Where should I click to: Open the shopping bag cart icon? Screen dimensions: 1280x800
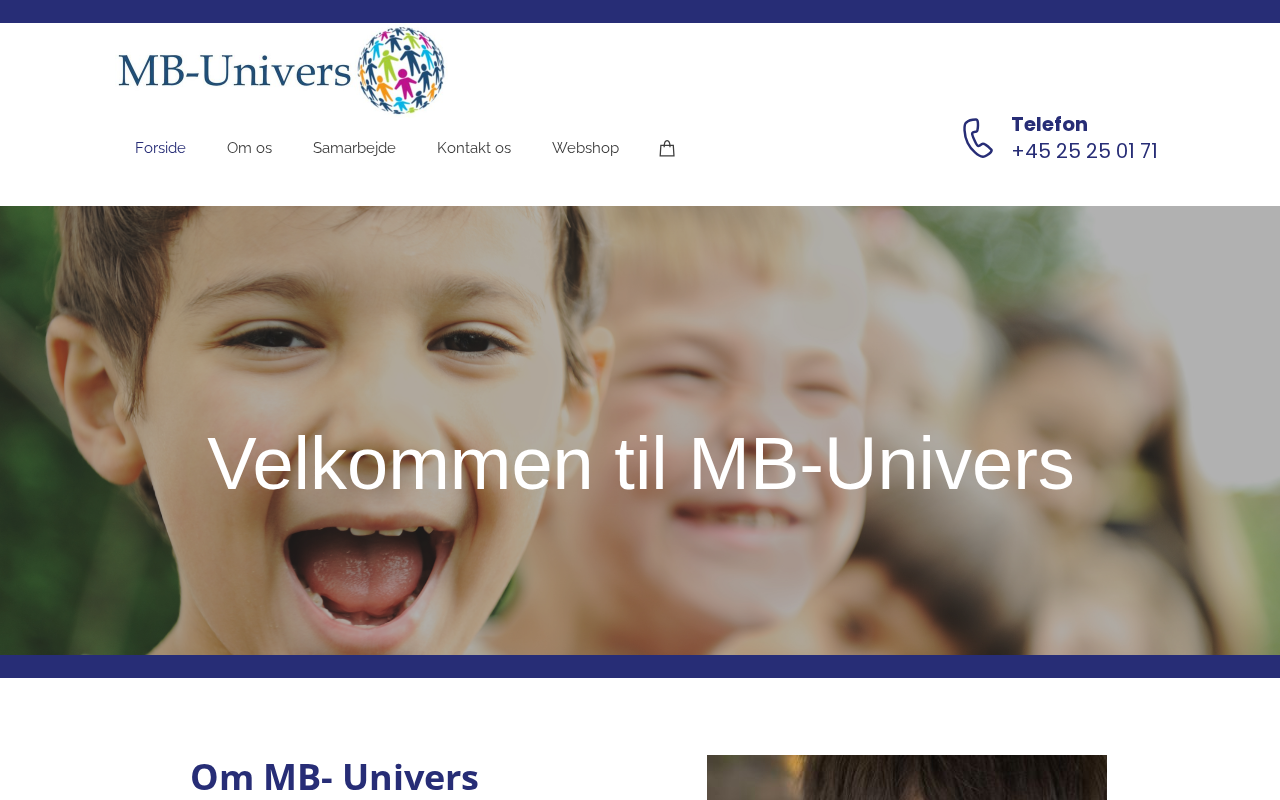667,148
